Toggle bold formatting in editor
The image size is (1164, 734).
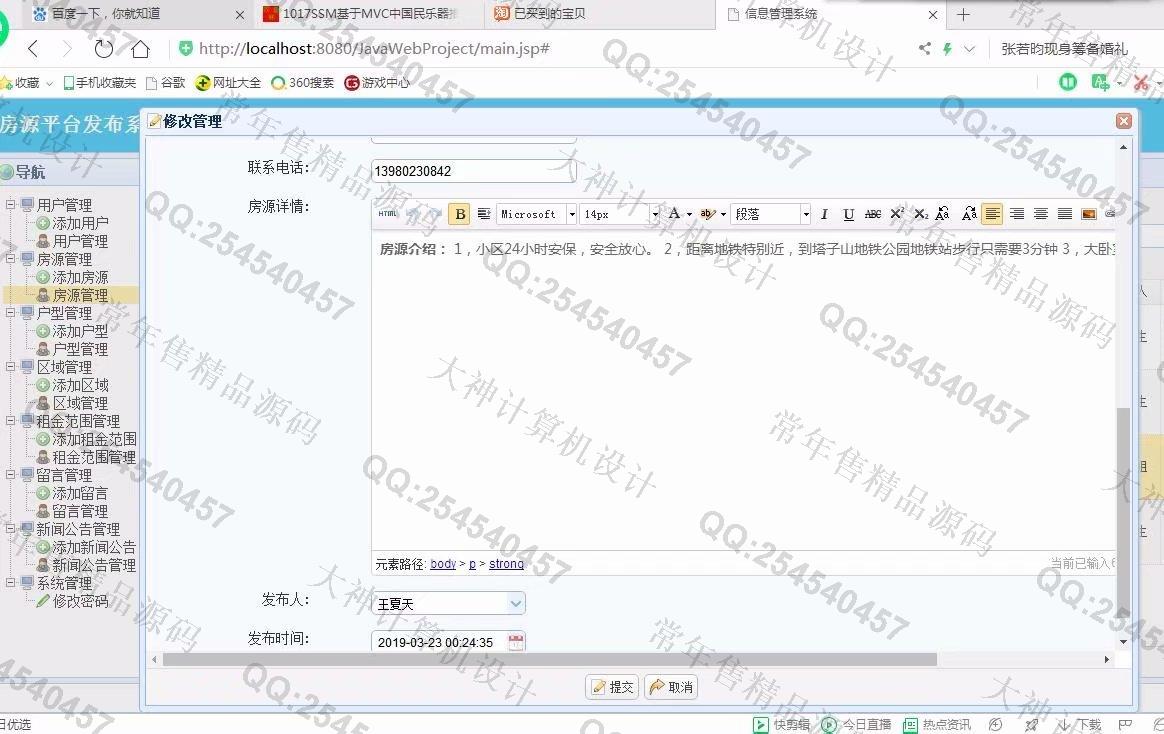(460, 214)
